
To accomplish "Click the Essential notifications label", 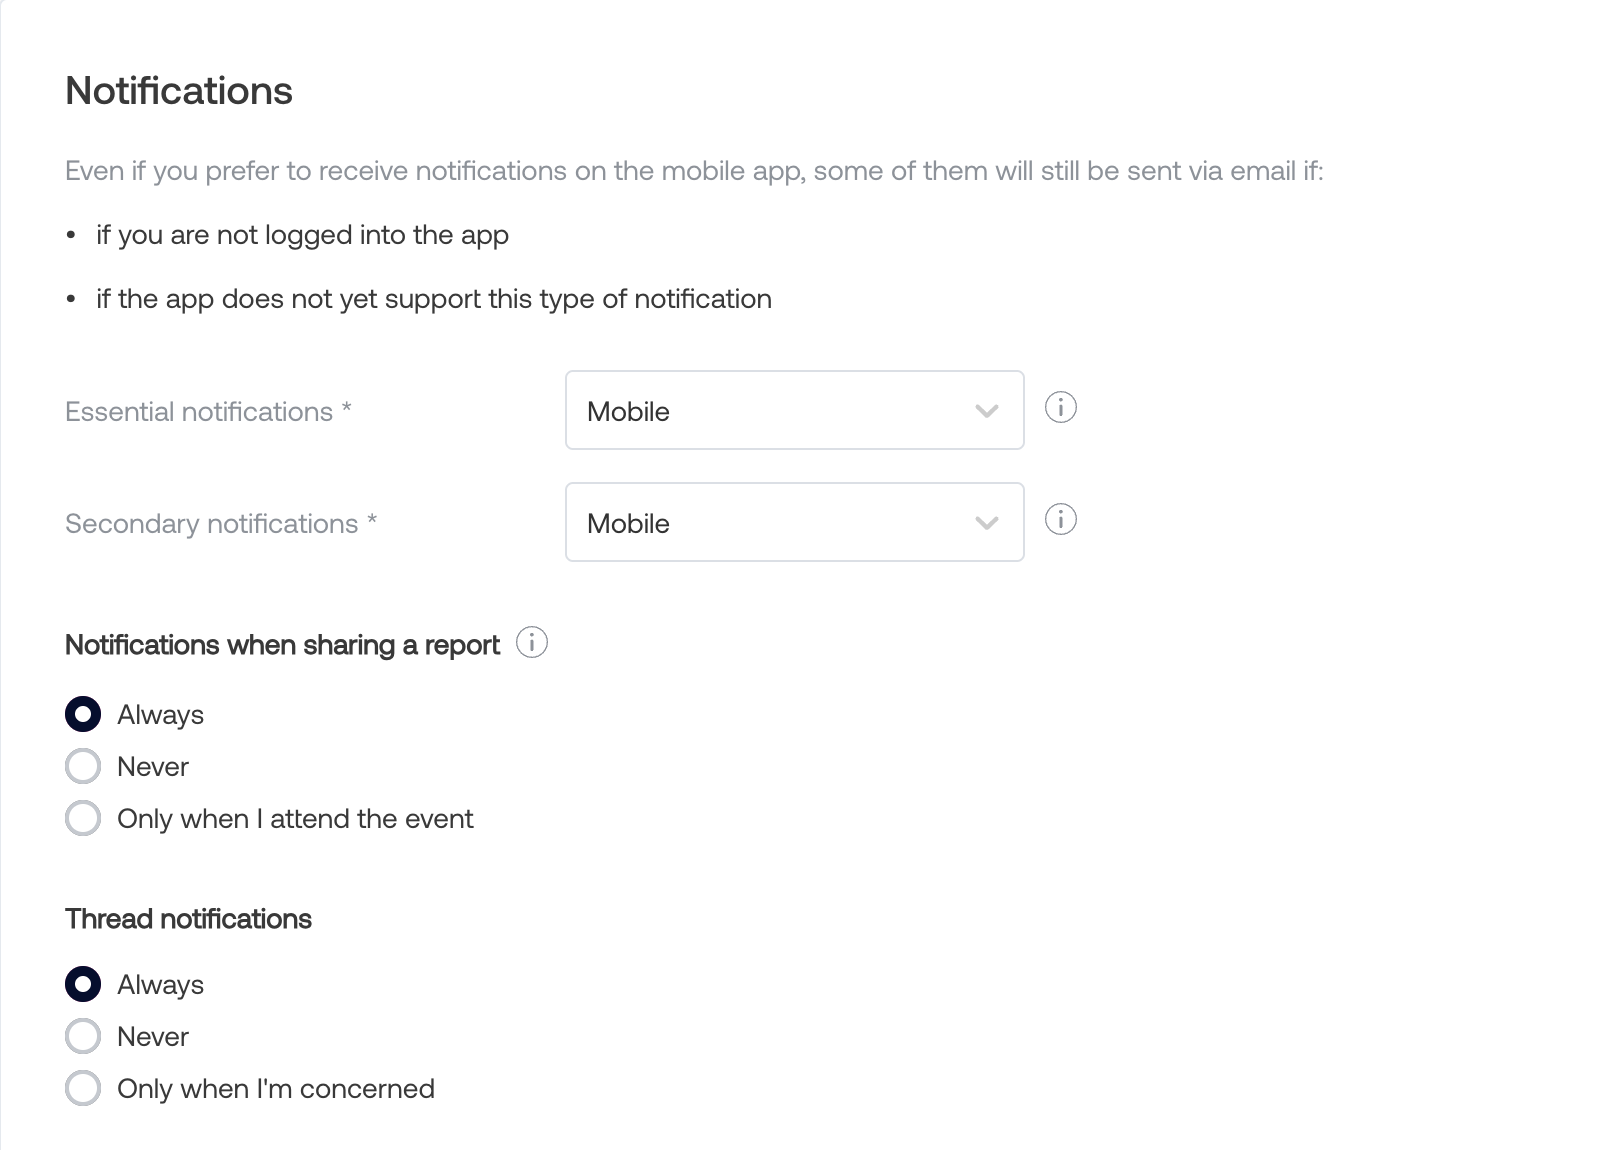I will pyautogui.click(x=208, y=412).
